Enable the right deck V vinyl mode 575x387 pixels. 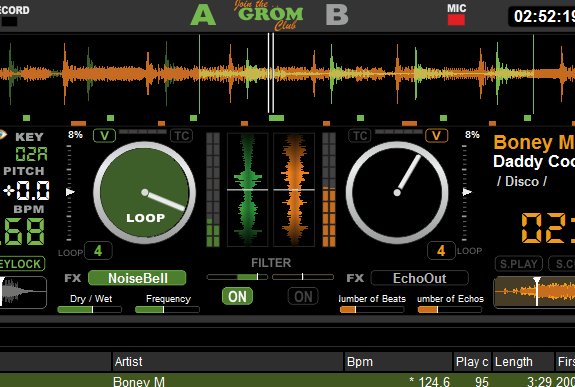[x=436, y=136]
